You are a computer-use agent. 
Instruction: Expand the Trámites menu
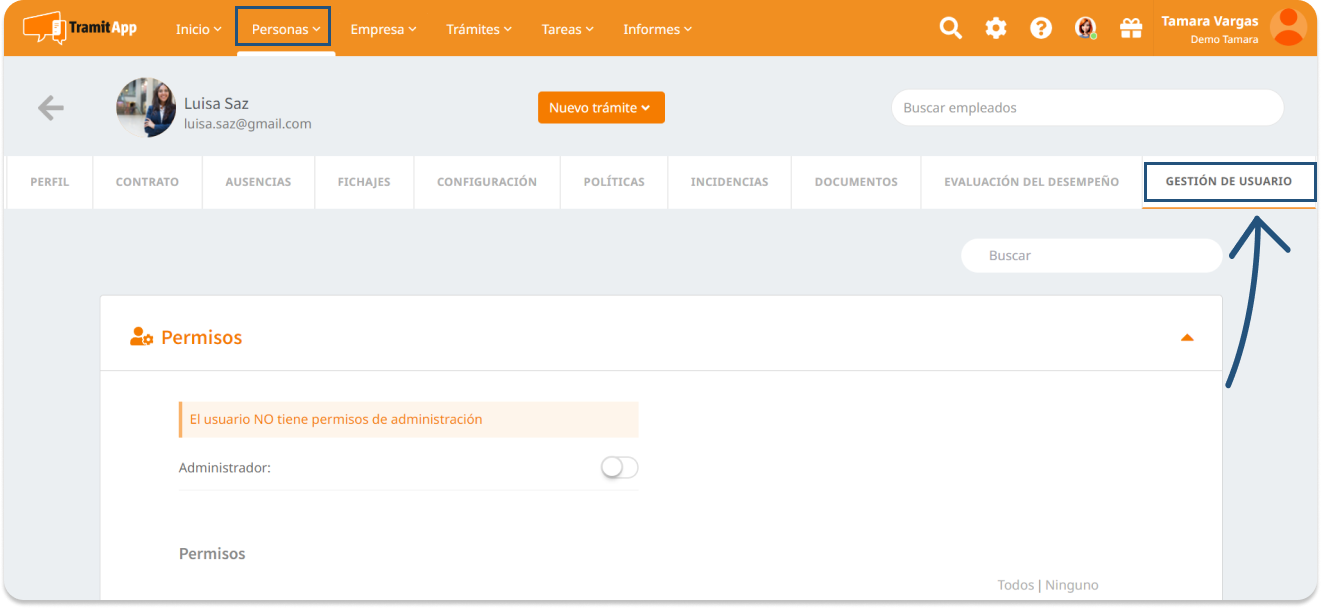tap(478, 29)
